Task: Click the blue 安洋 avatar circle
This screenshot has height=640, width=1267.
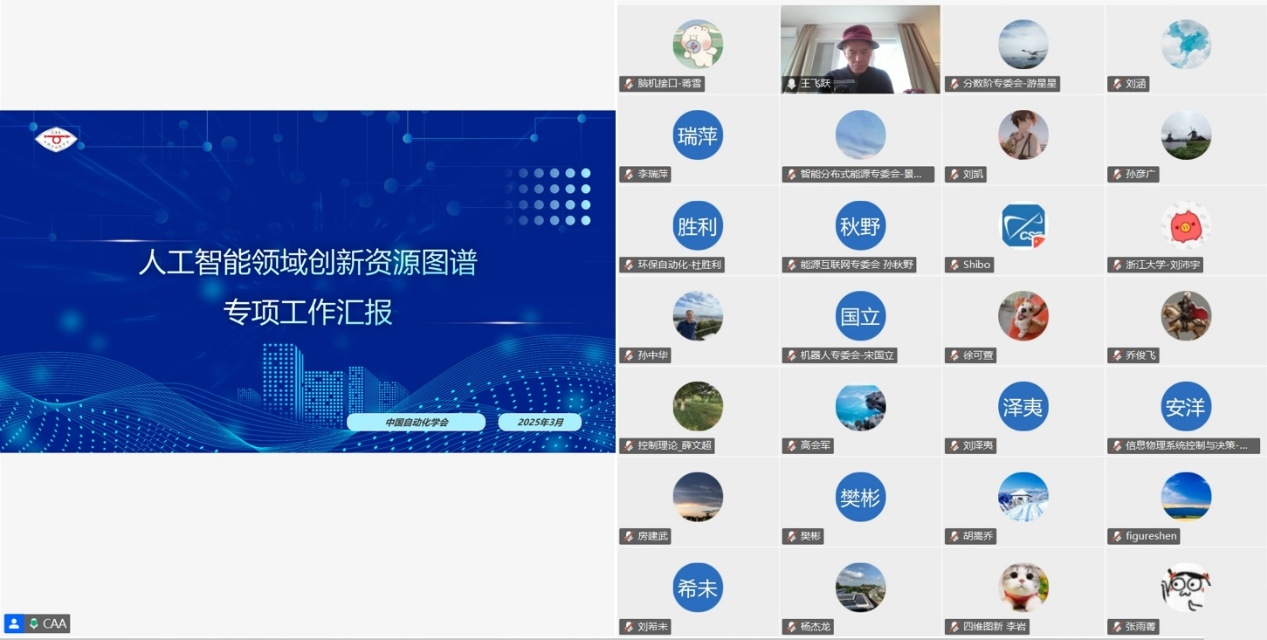Action: (1186, 407)
